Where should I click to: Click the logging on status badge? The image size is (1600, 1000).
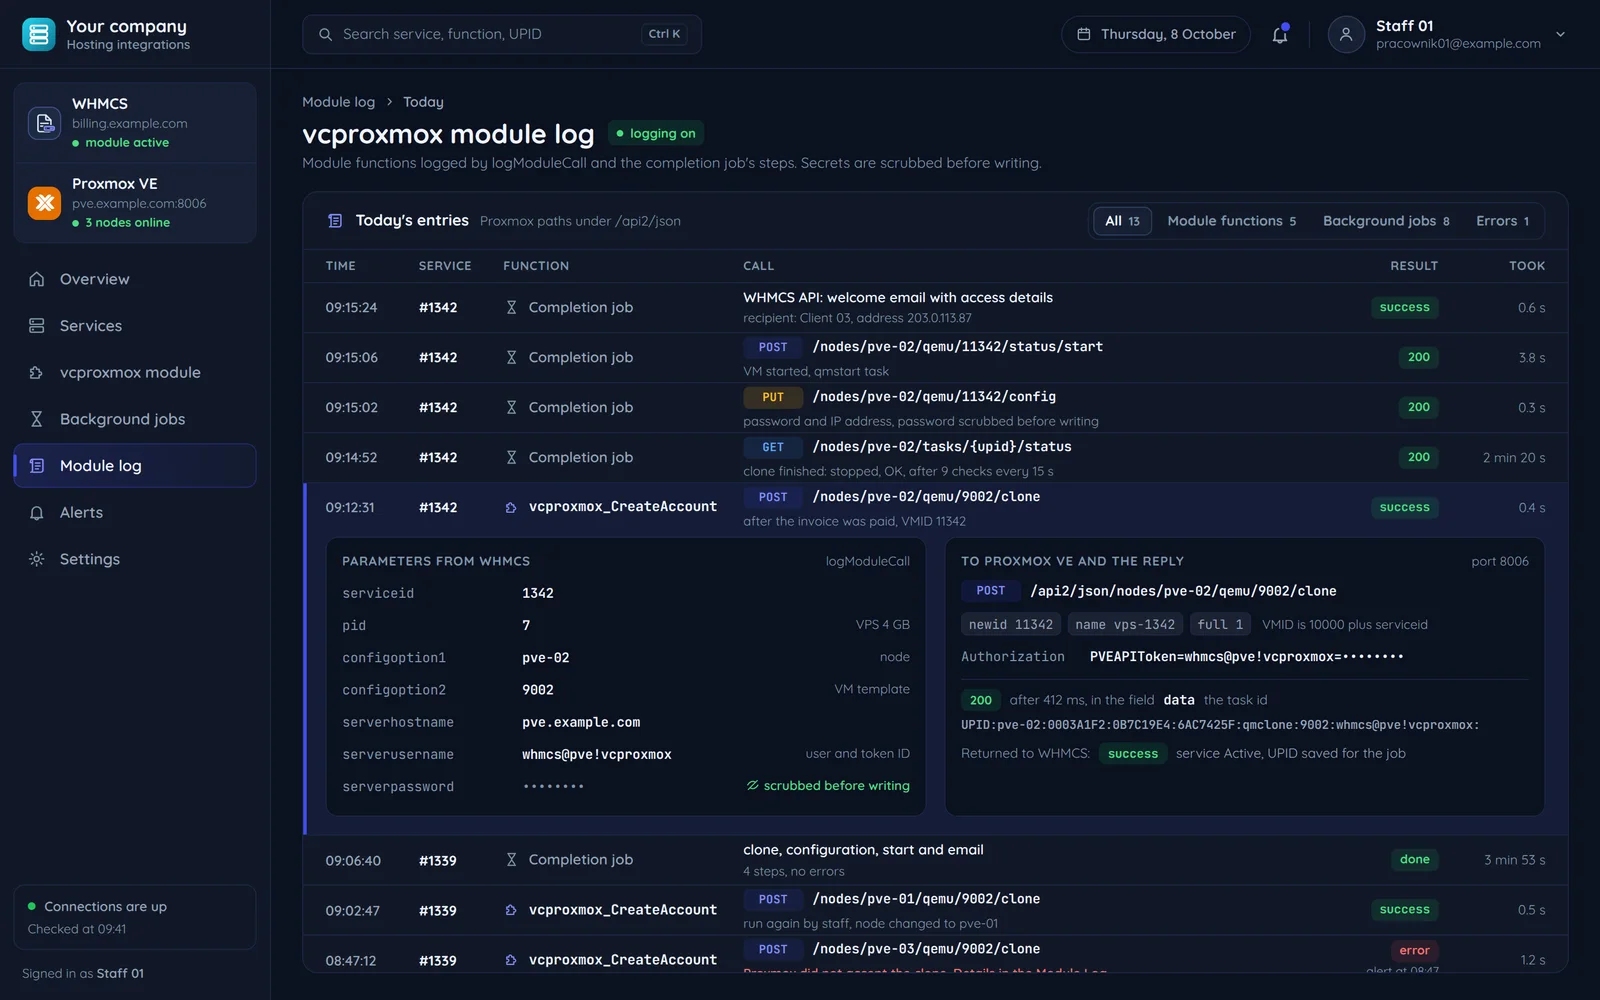point(656,133)
